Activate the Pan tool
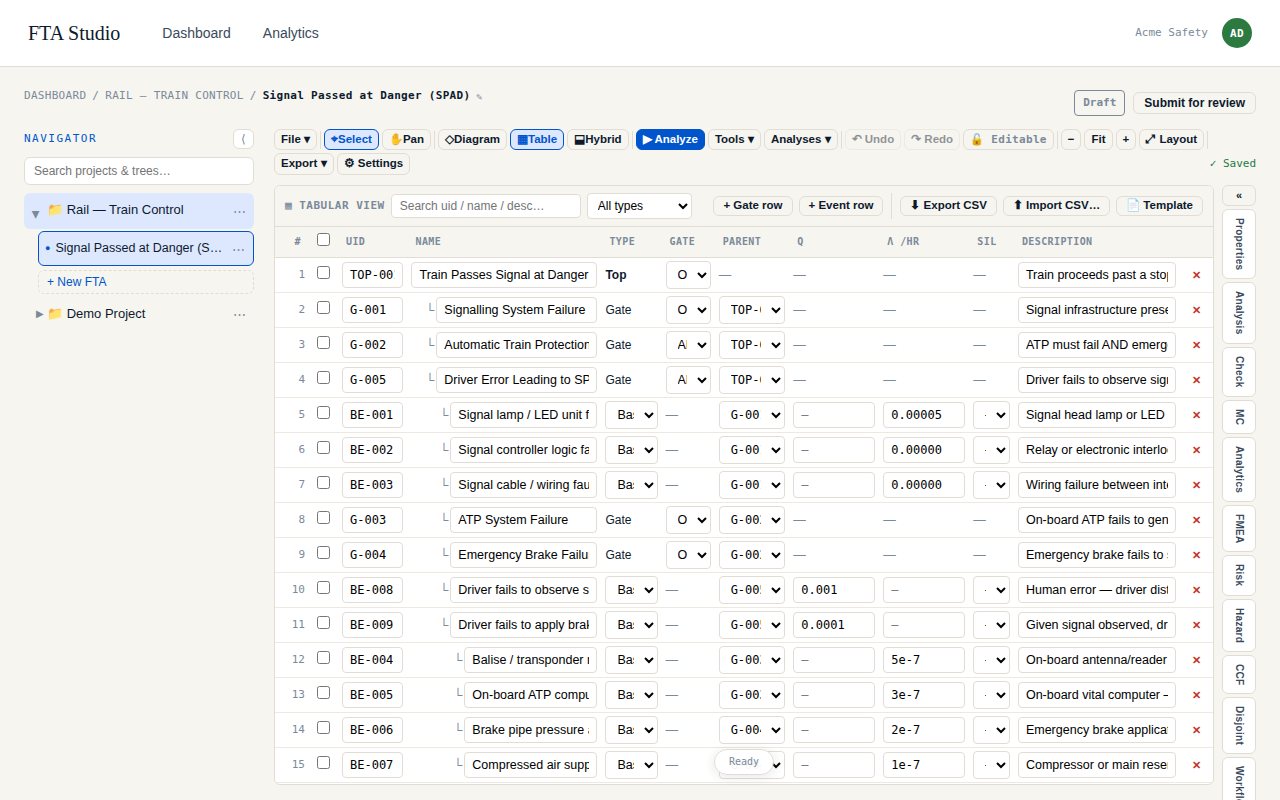This screenshot has height=800, width=1280. coord(406,140)
